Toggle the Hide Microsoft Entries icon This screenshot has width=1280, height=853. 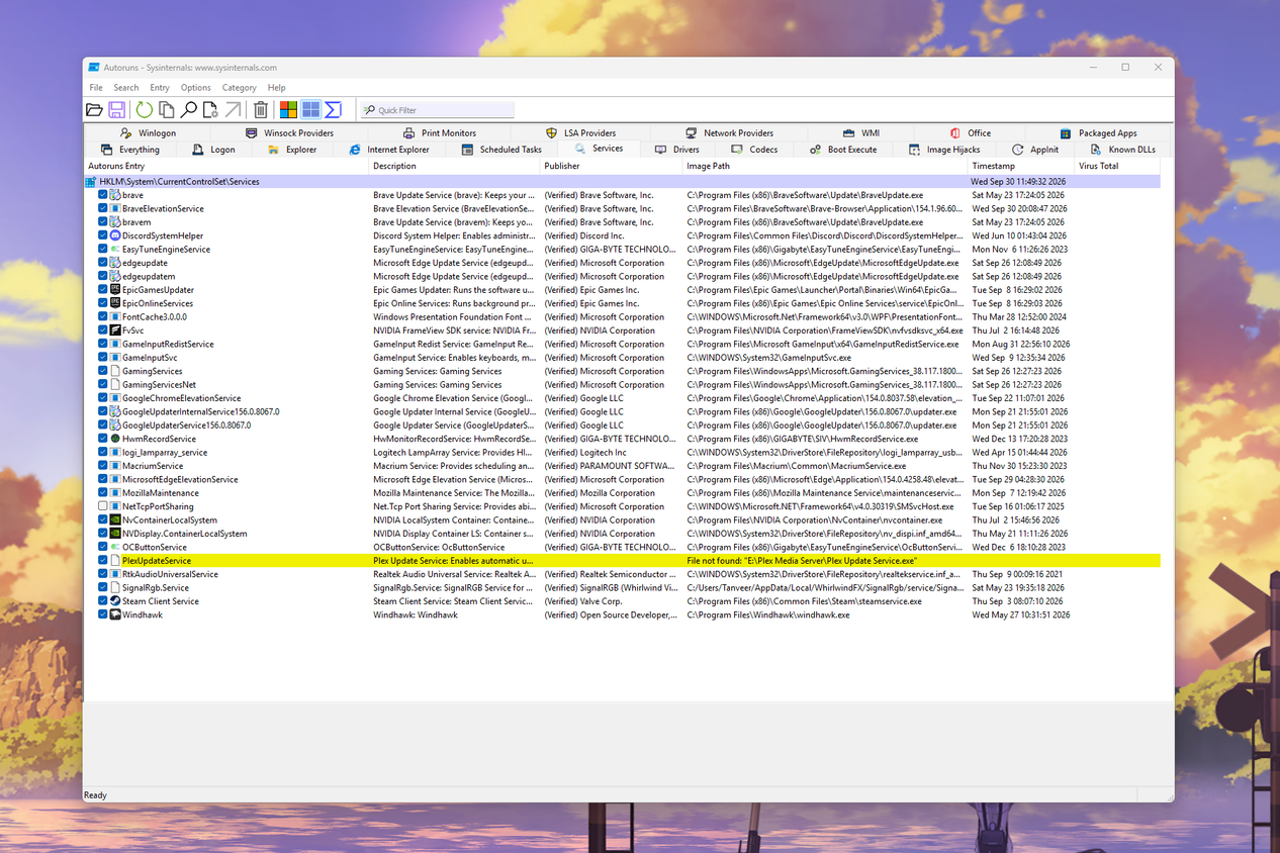pyautogui.click(x=288, y=109)
